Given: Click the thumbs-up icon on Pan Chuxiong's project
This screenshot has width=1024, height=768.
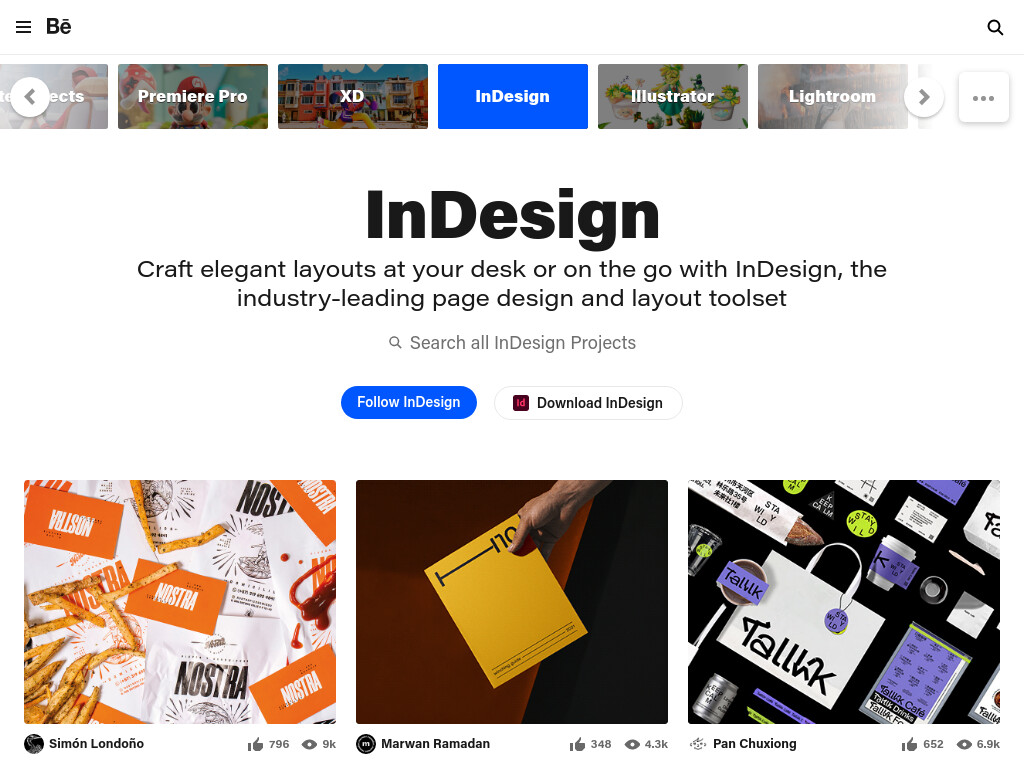Looking at the screenshot, I should tap(910, 744).
